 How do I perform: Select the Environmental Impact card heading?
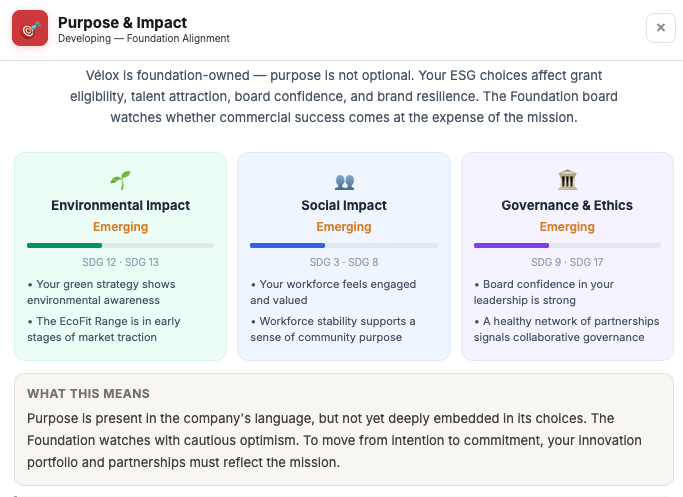tap(121, 205)
